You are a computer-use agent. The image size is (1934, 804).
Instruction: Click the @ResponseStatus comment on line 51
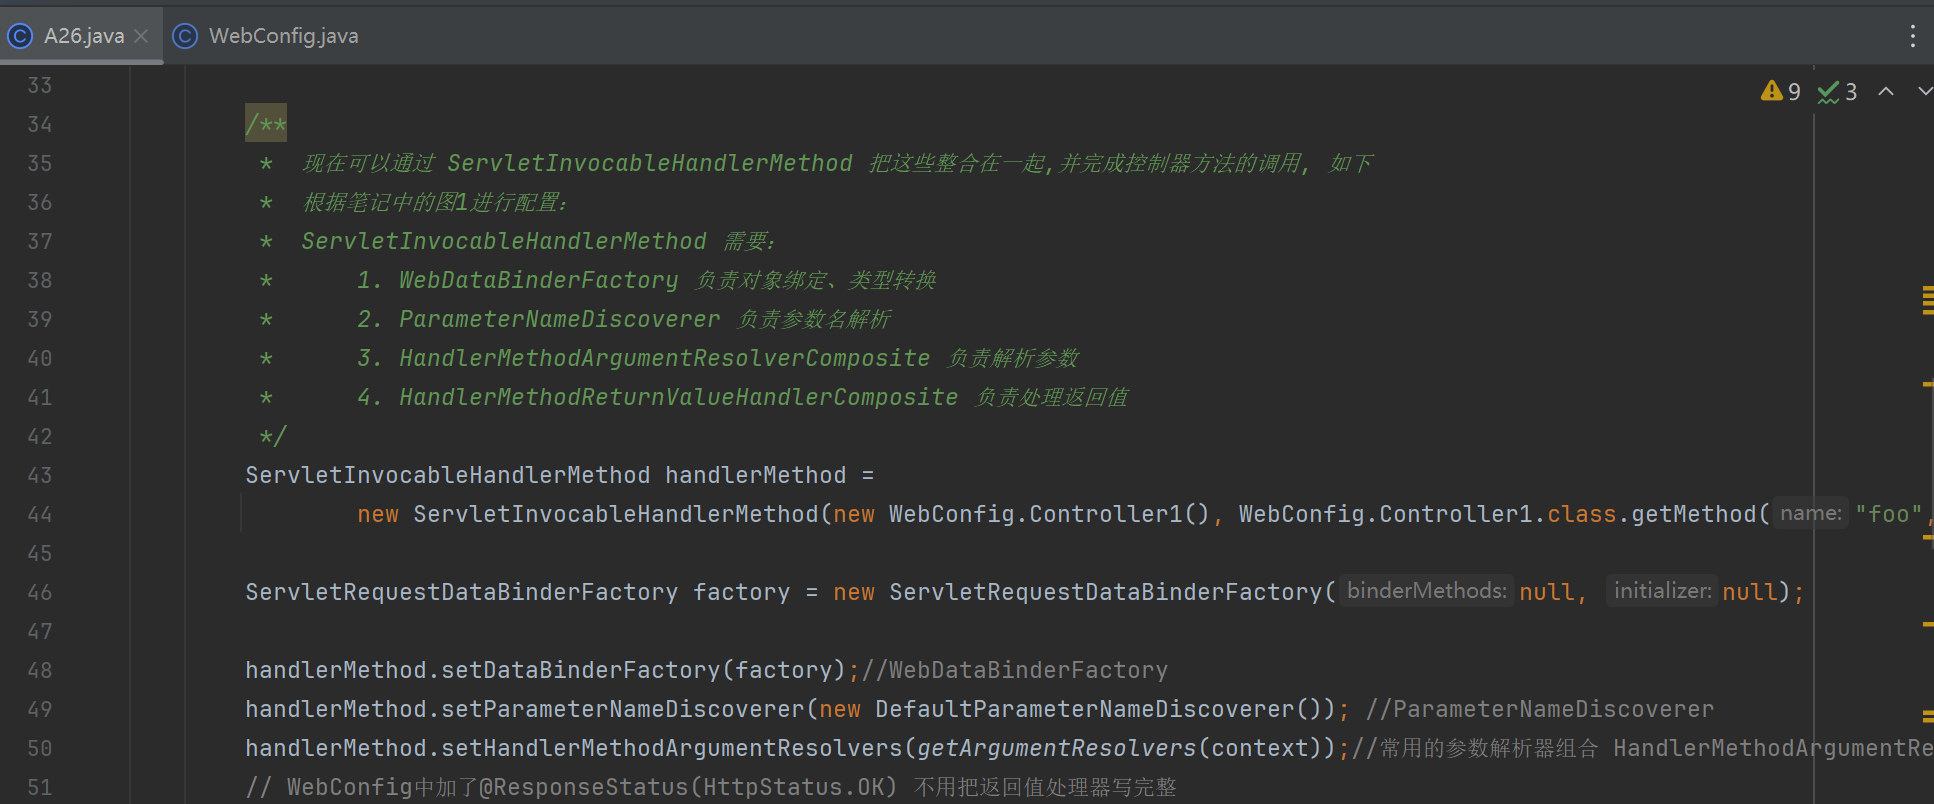[x=688, y=787]
